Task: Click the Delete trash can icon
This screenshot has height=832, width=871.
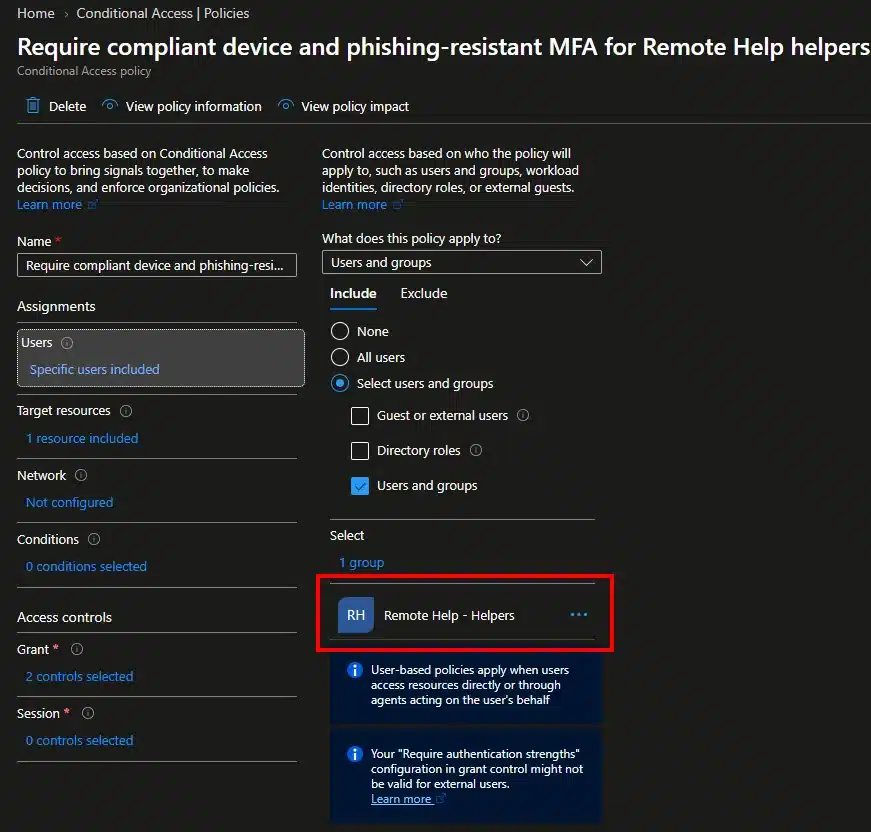Action: (33, 106)
